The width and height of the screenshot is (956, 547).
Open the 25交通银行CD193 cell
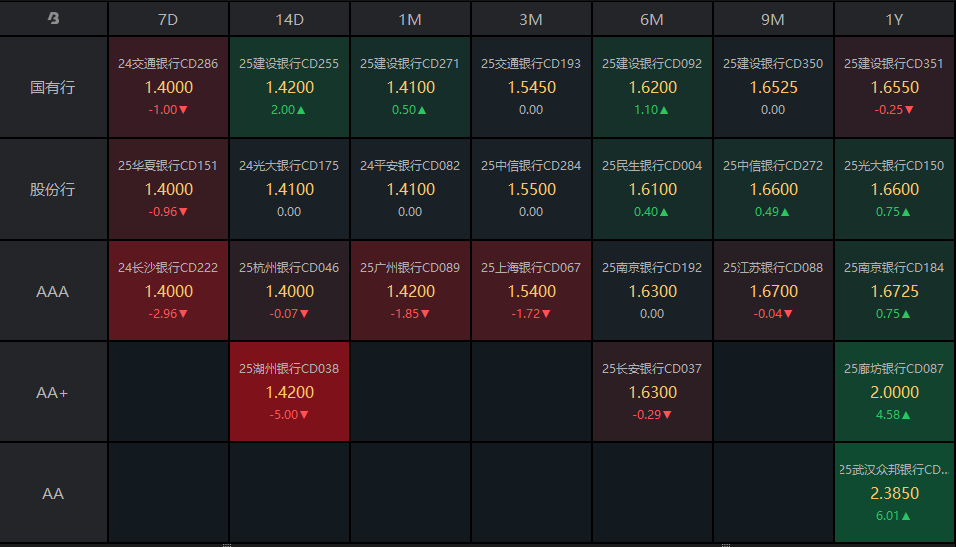click(531, 87)
